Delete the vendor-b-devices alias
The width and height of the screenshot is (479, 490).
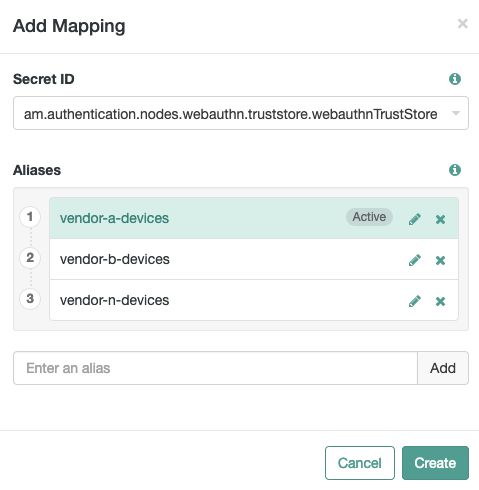pyautogui.click(x=440, y=260)
